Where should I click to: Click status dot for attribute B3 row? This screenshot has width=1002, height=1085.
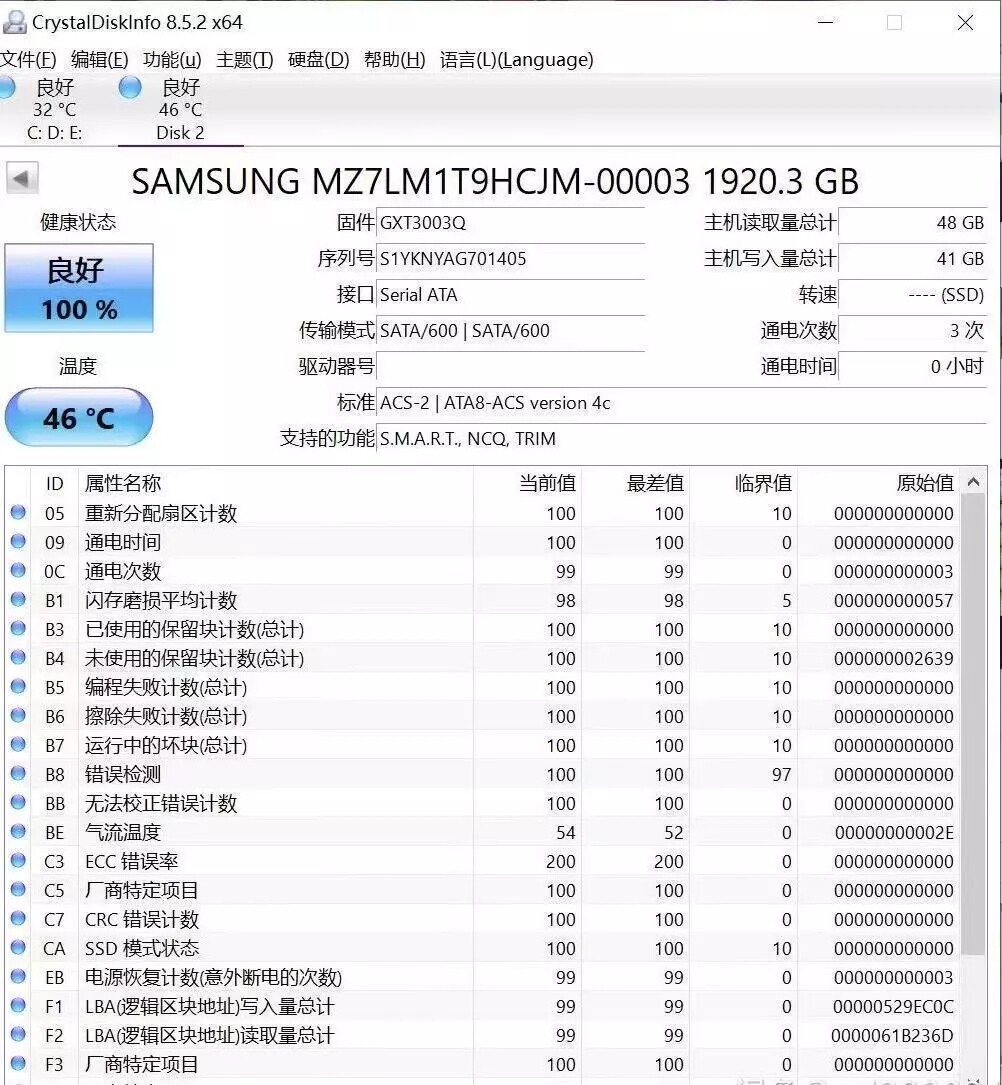(x=18, y=628)
